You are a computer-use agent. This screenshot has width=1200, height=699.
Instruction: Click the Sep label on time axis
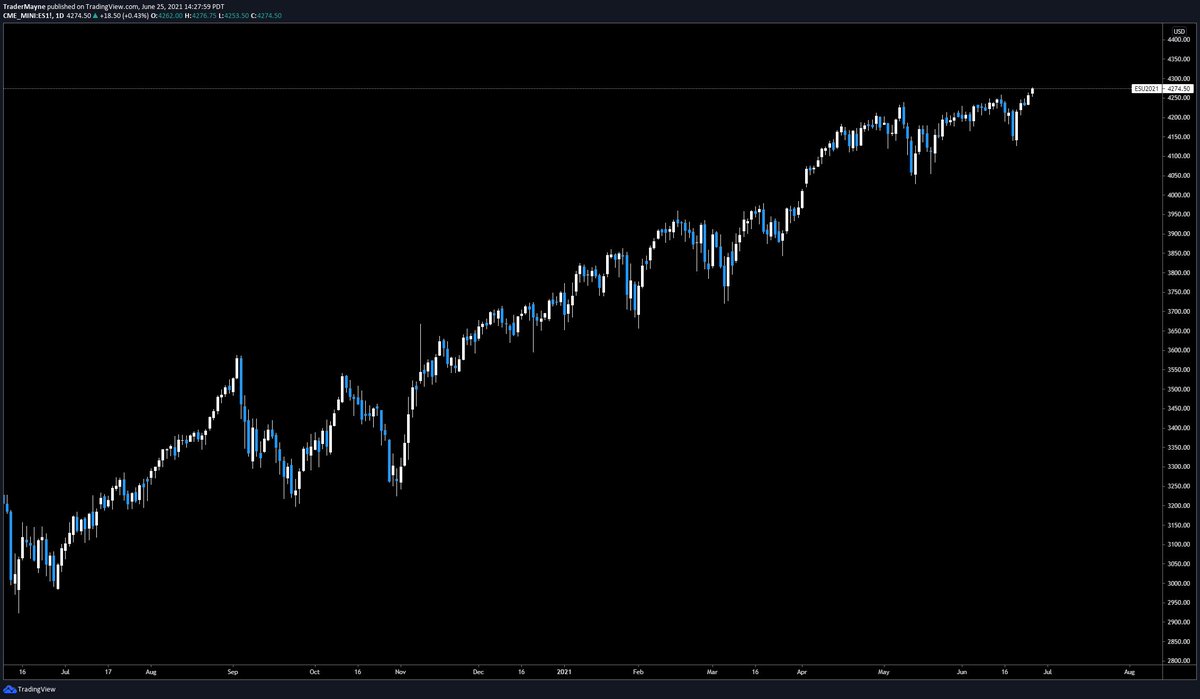(233, 674)
